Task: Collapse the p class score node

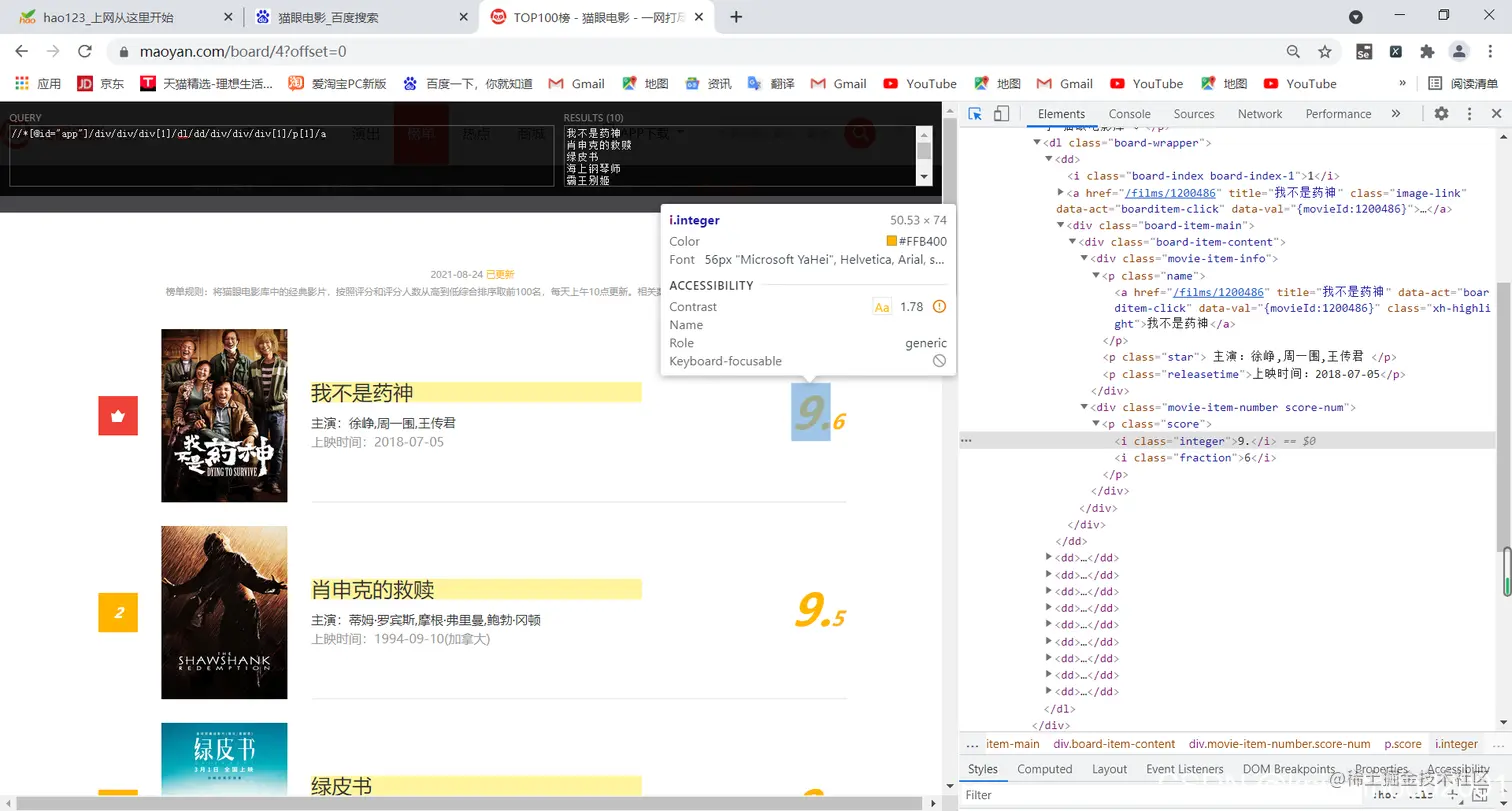Action: 1097,424
